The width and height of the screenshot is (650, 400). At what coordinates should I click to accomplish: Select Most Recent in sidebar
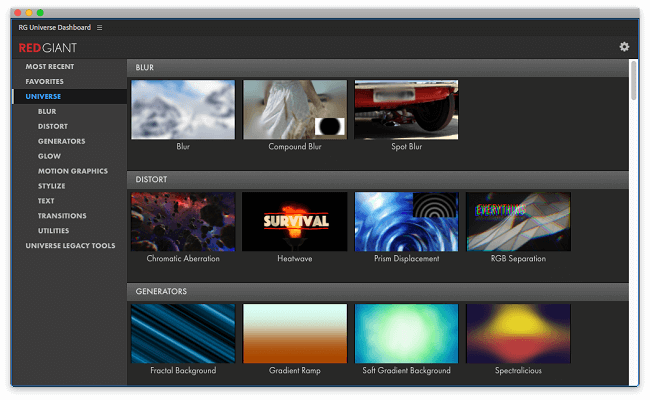[x=50, y=66]
